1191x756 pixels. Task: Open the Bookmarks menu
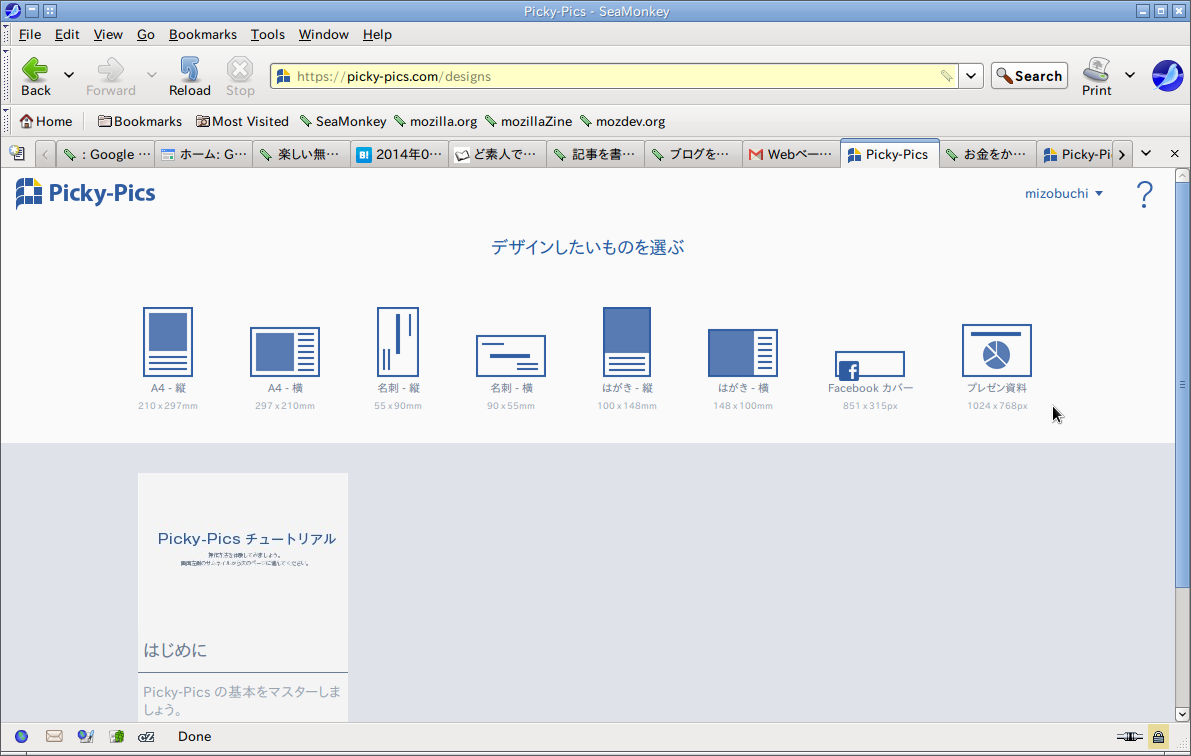(x=203, y=34)
